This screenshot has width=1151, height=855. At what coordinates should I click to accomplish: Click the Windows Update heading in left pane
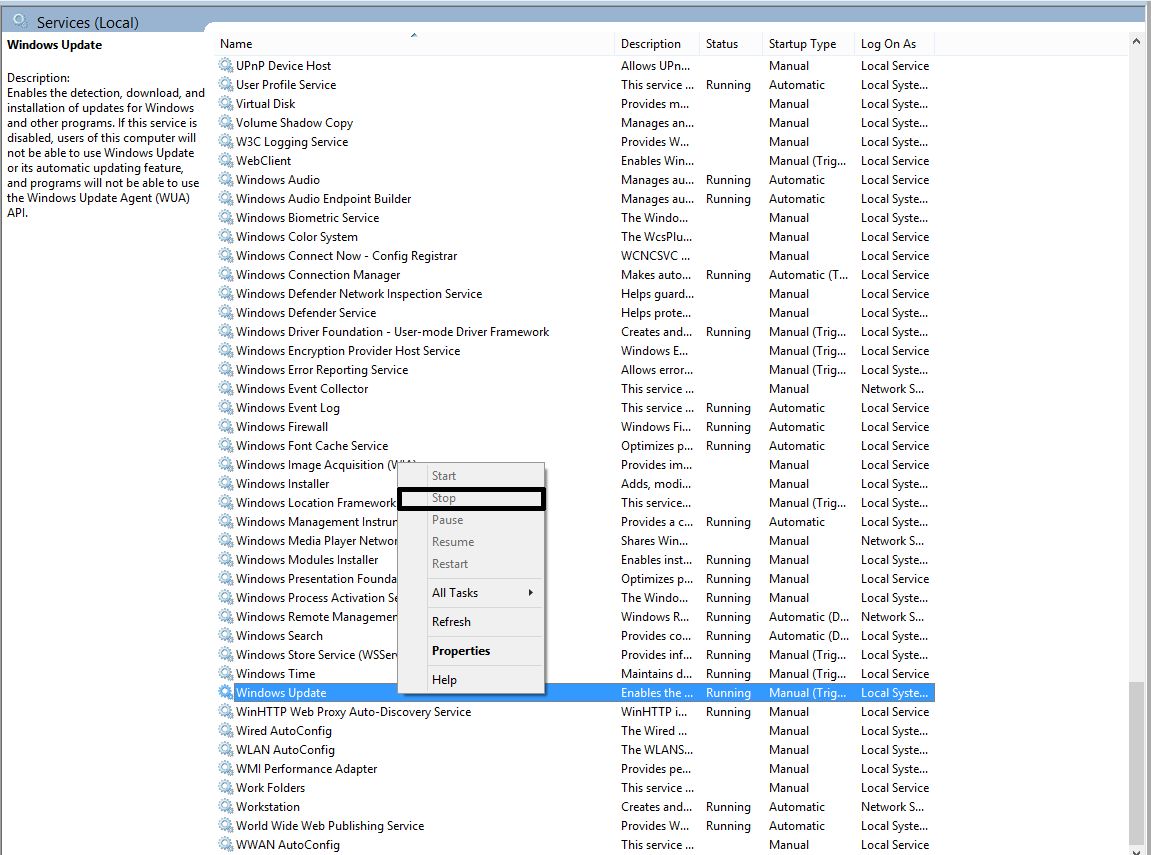[x=54, y=45]
